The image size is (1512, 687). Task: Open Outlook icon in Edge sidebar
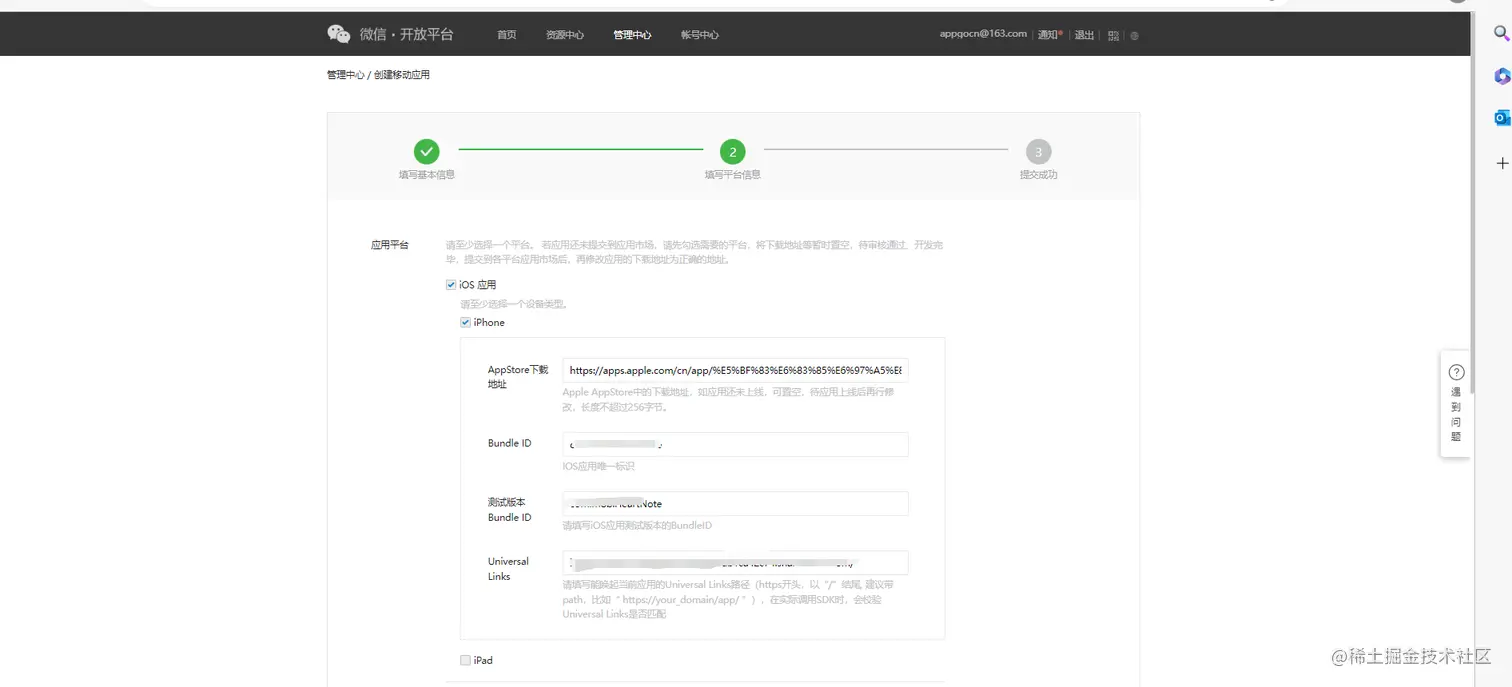[1501, 118]
